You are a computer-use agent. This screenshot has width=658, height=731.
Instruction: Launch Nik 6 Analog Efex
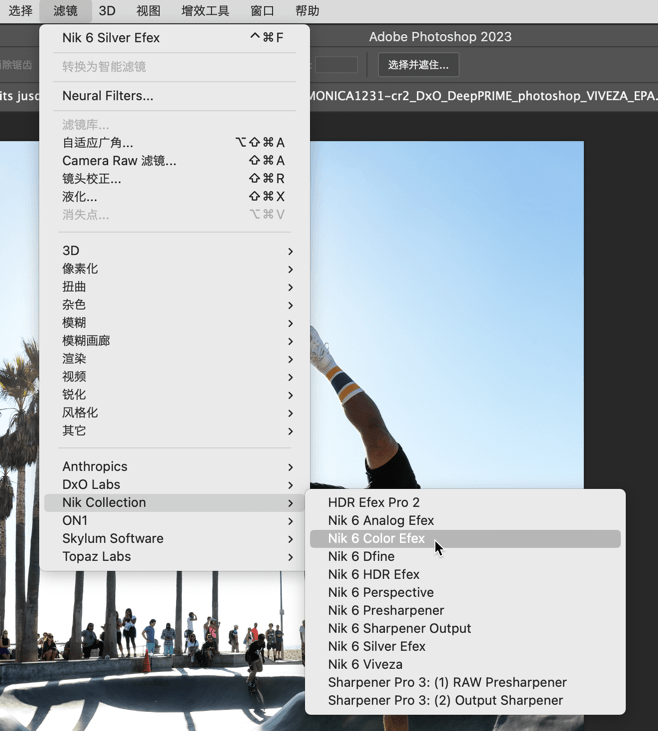coord(465,521)
